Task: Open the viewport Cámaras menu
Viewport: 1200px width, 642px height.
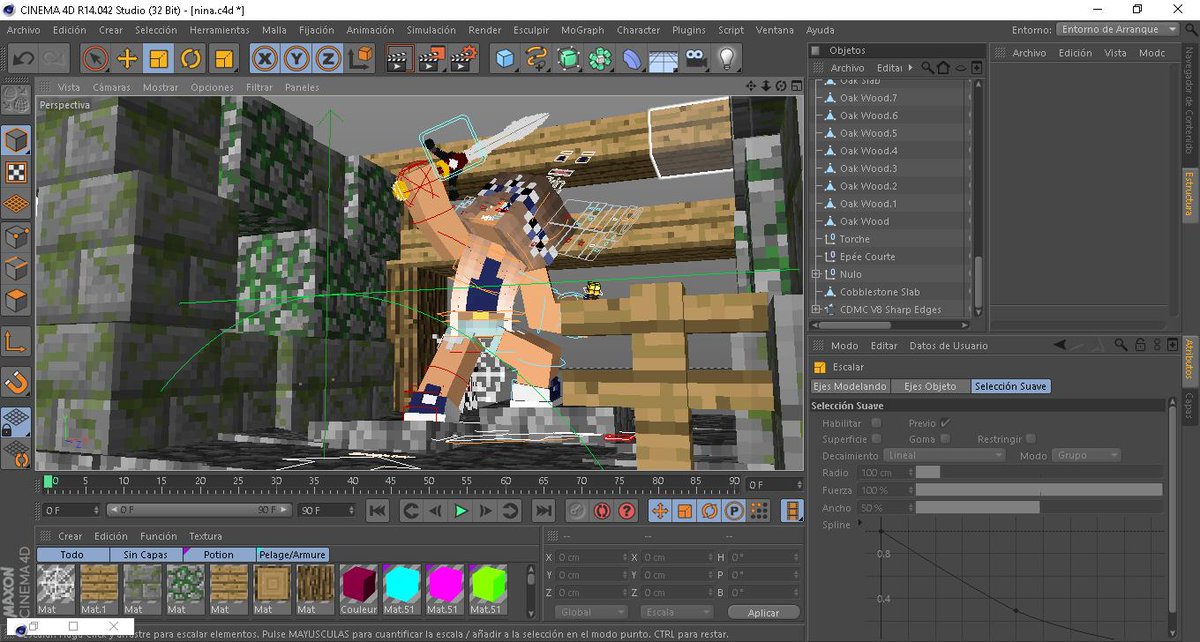Action: pyautogui.click(x=111, y=87)
